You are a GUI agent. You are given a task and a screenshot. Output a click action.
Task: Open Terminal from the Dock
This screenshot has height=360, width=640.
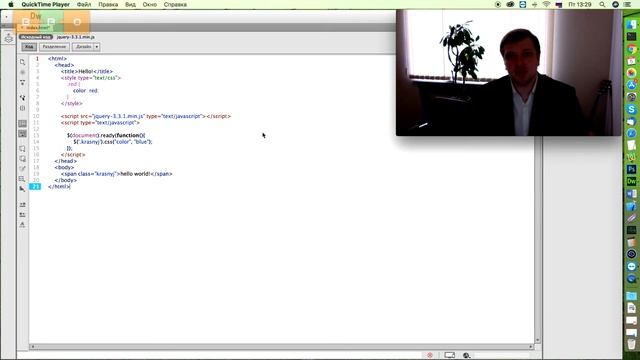[631, 37]
